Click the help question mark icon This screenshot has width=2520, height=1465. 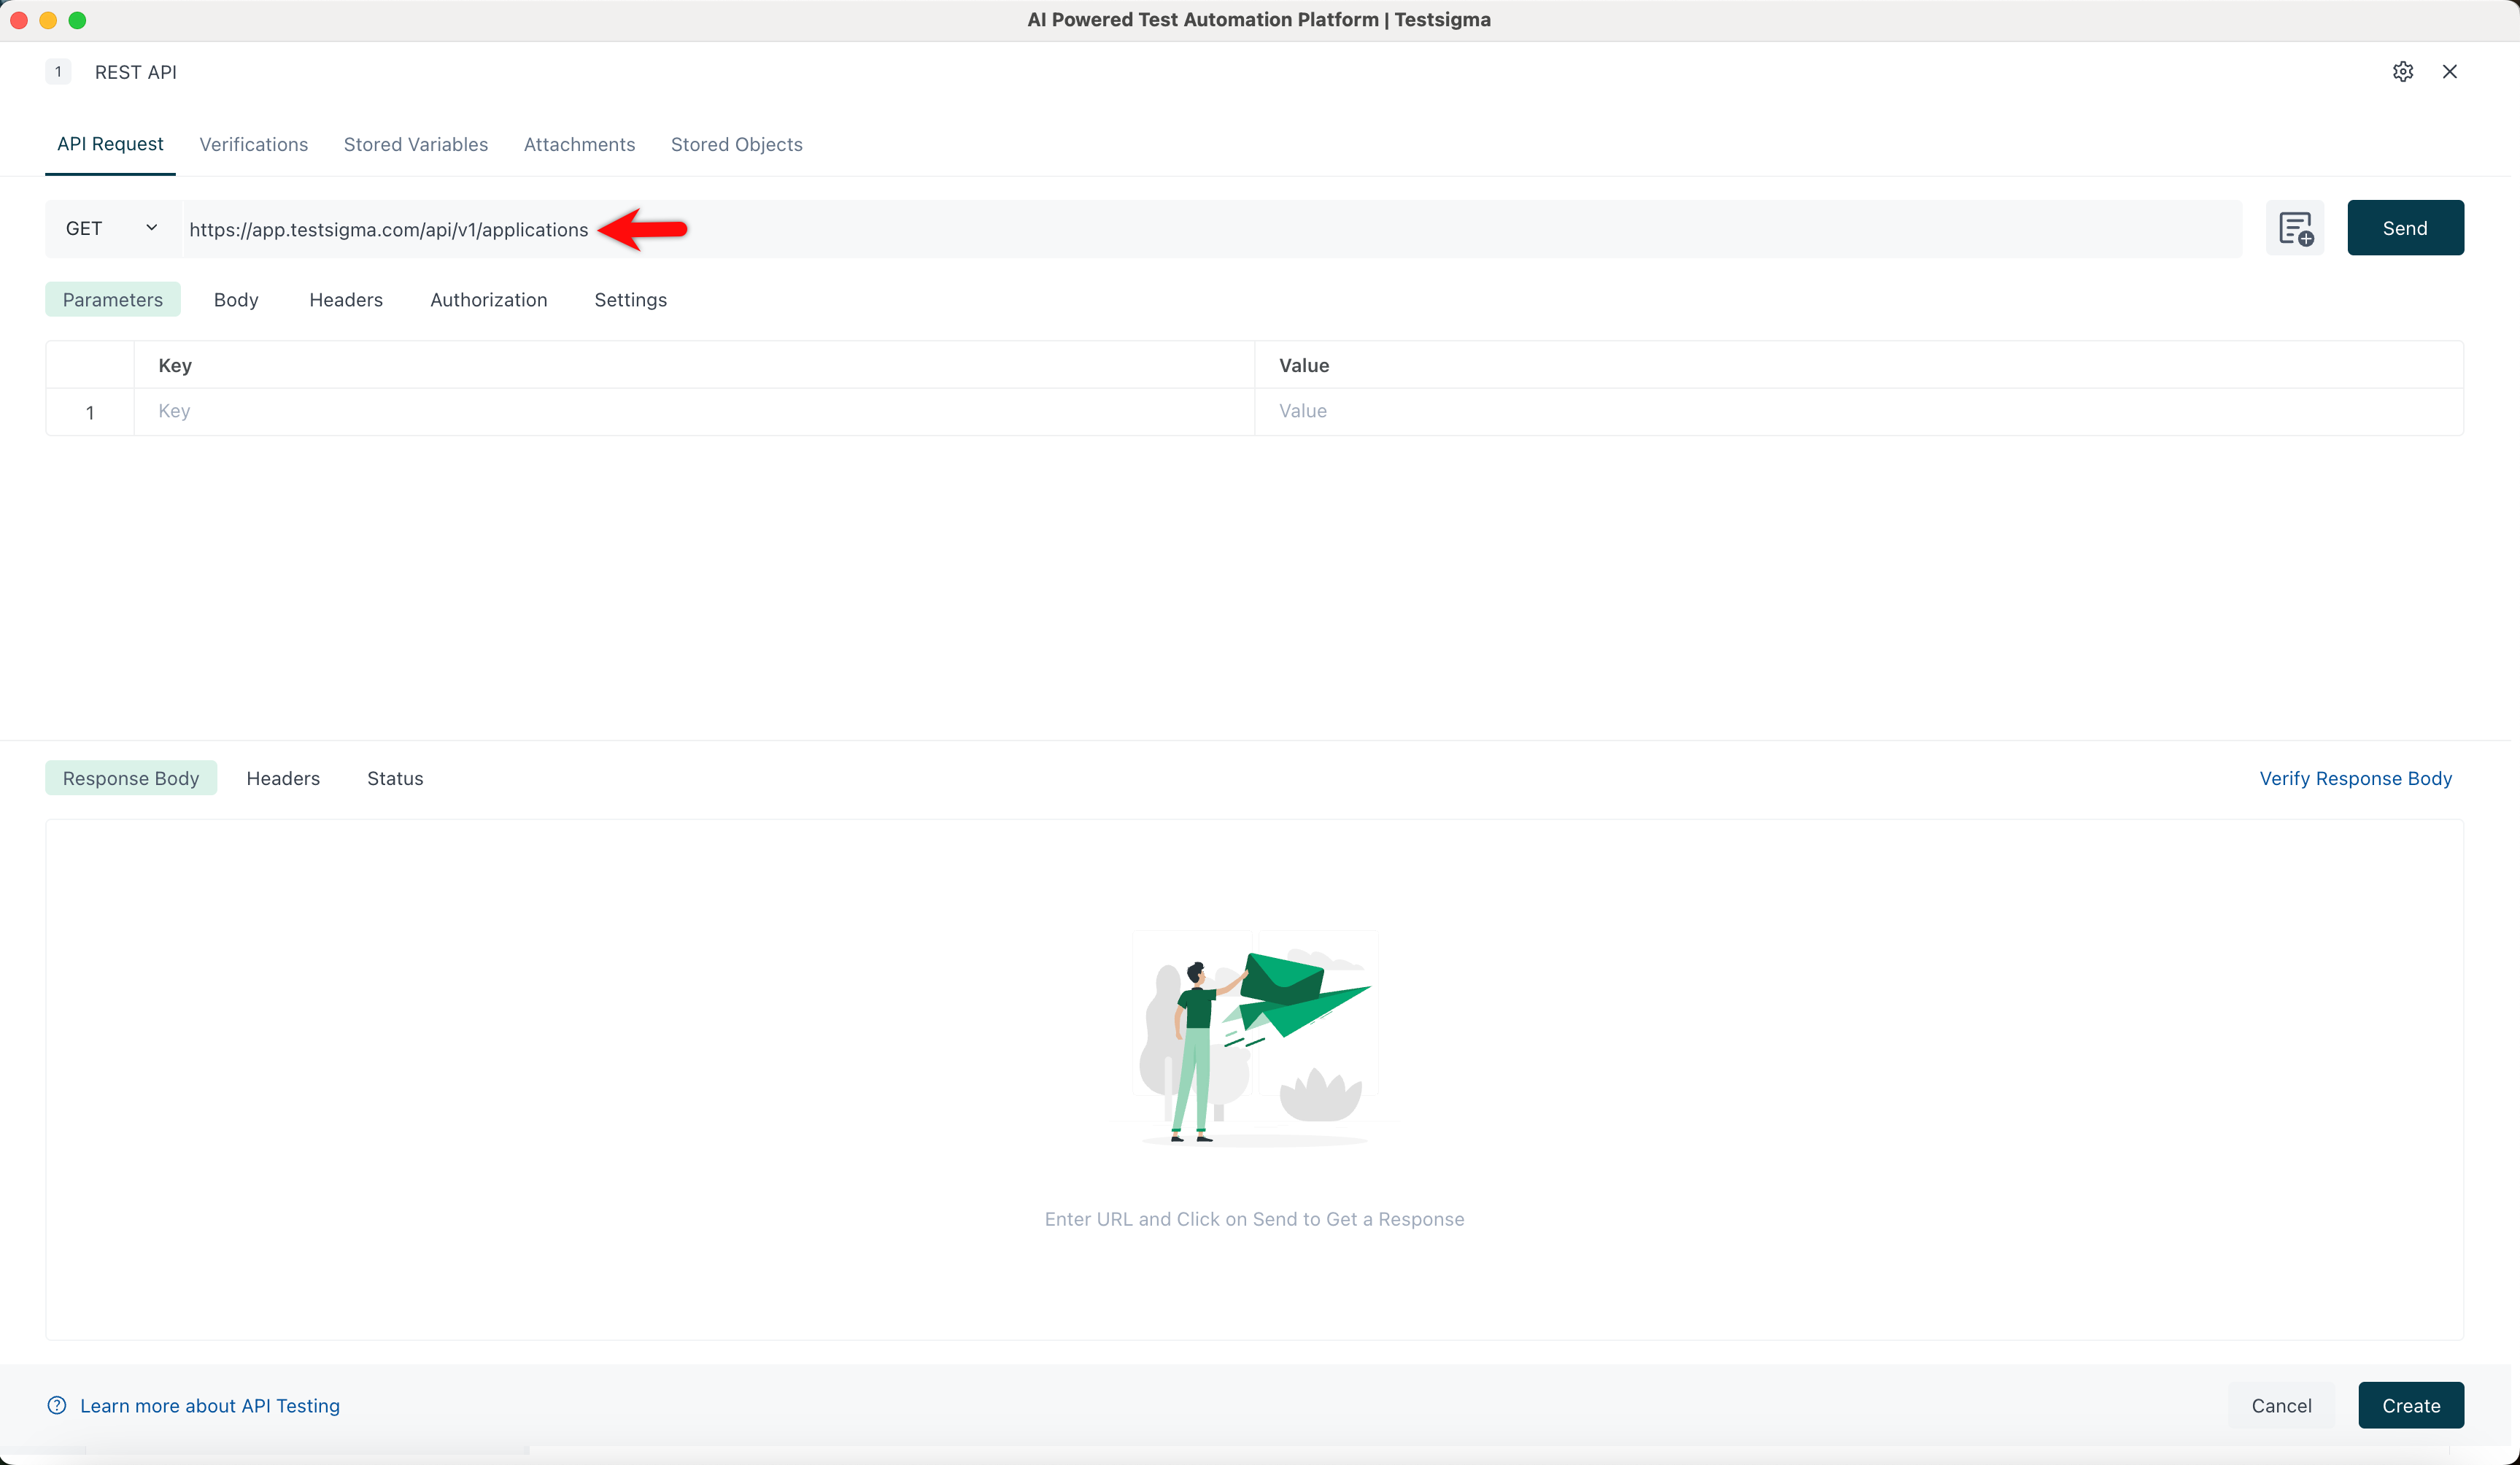pos(57,1405)
